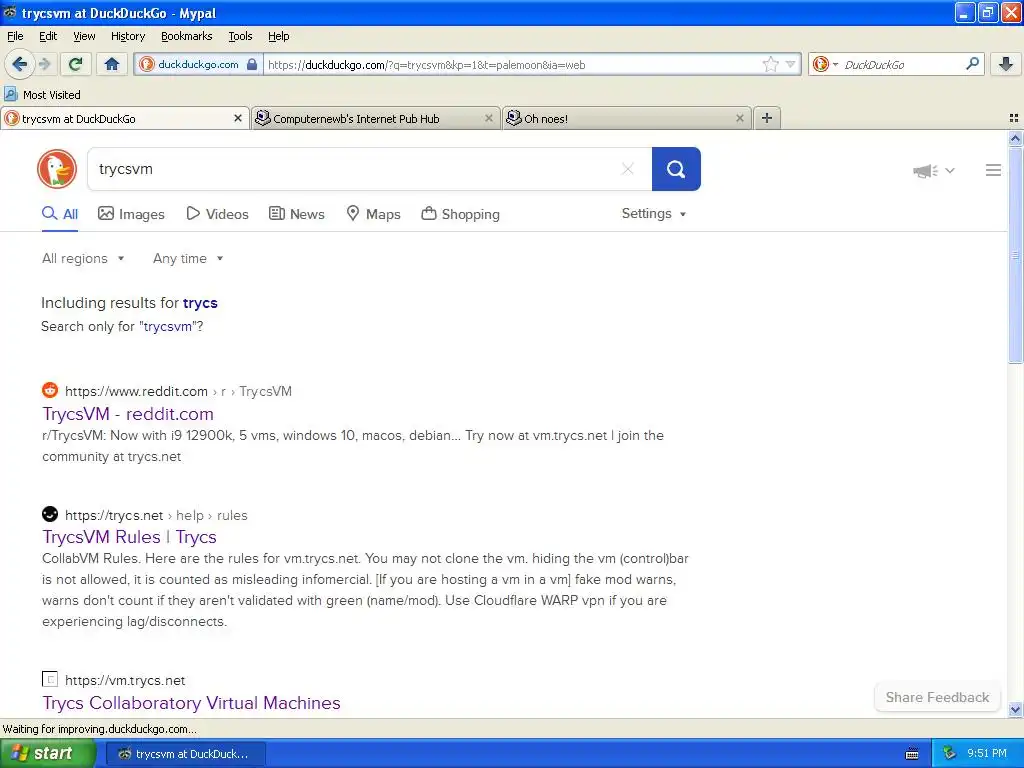Click the Share Feedback button
This screenshot has width=1024, height=768.
(x=937, y=697)
